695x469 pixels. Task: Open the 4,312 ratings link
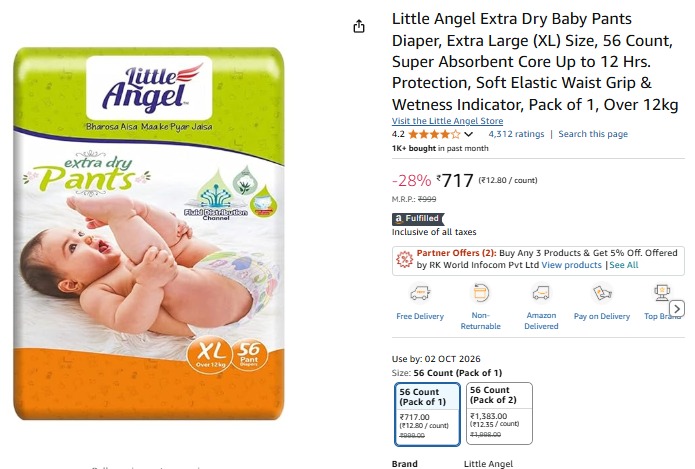click(516, 134)
